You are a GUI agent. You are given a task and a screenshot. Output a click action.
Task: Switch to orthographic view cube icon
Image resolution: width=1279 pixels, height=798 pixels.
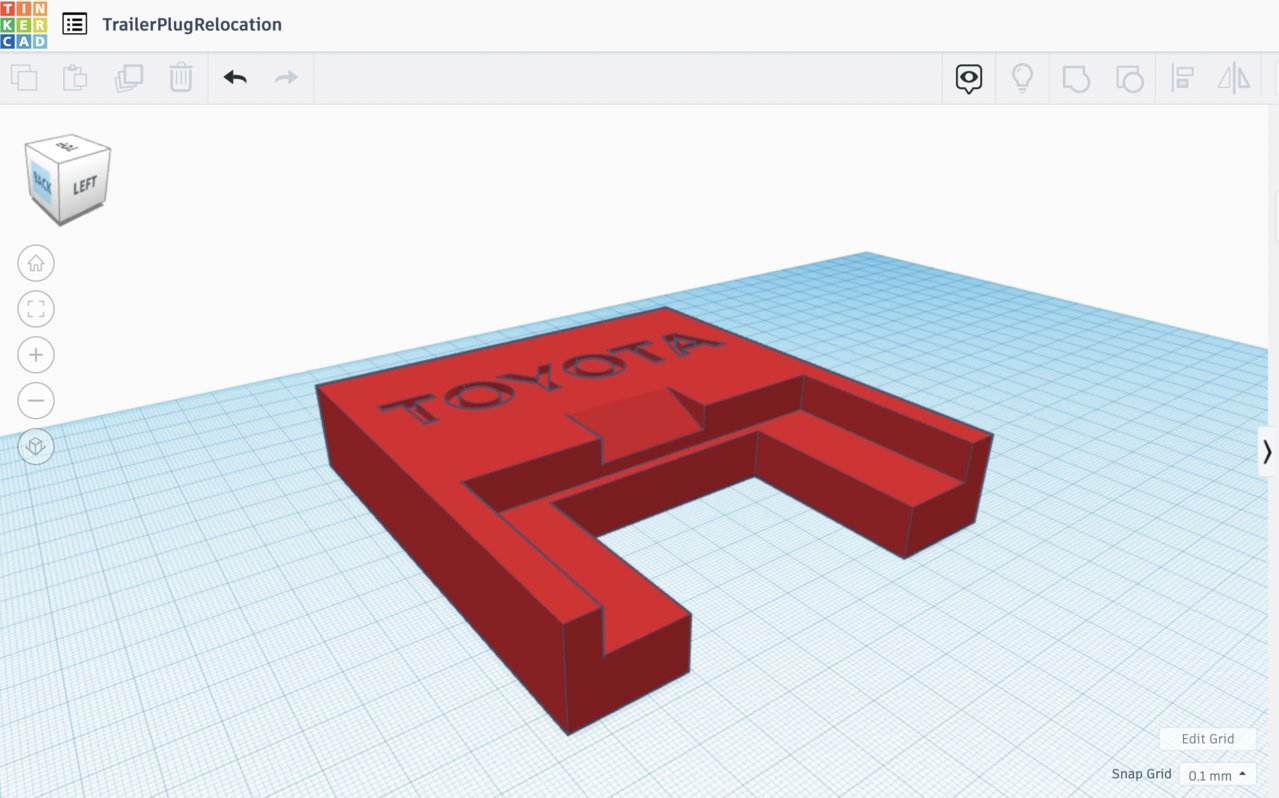coord(36,447)
